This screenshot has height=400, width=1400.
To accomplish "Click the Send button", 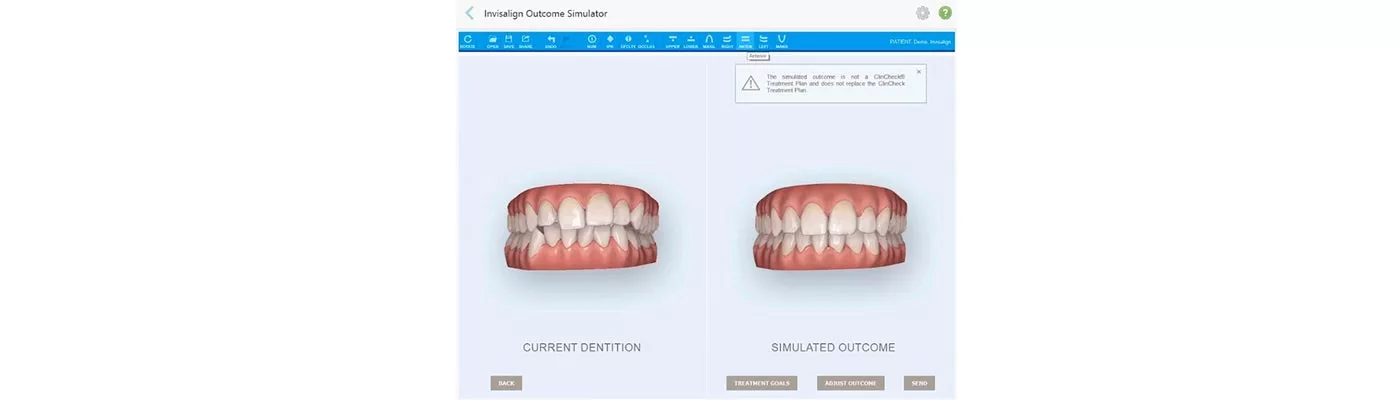I will tap(919, 383).
